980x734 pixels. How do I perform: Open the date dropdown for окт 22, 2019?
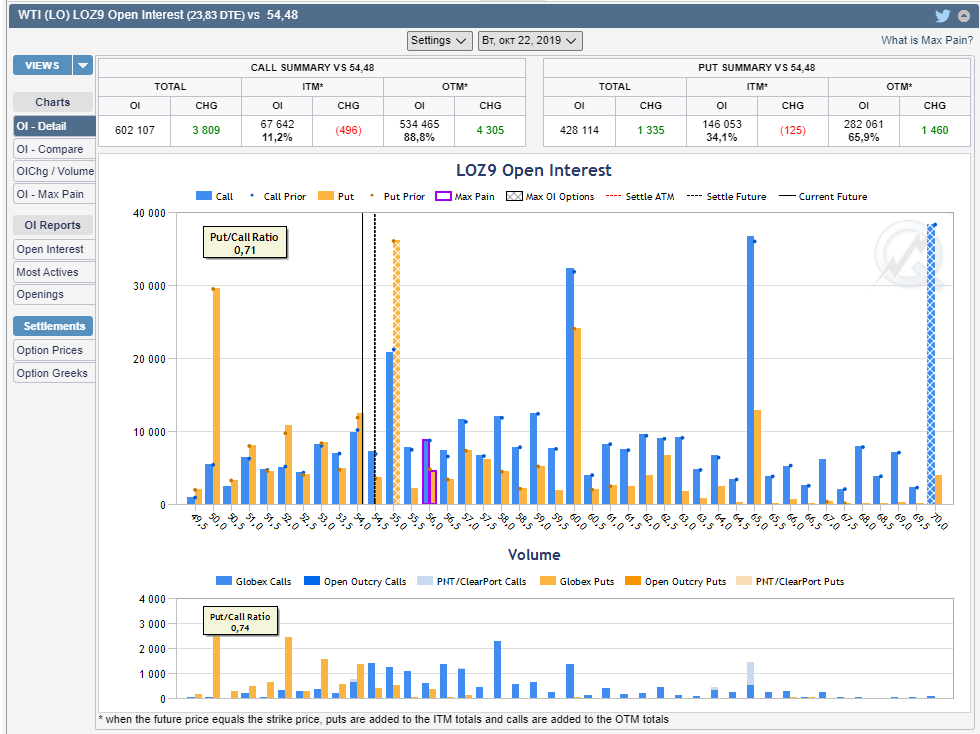click(x=530, y=41)
